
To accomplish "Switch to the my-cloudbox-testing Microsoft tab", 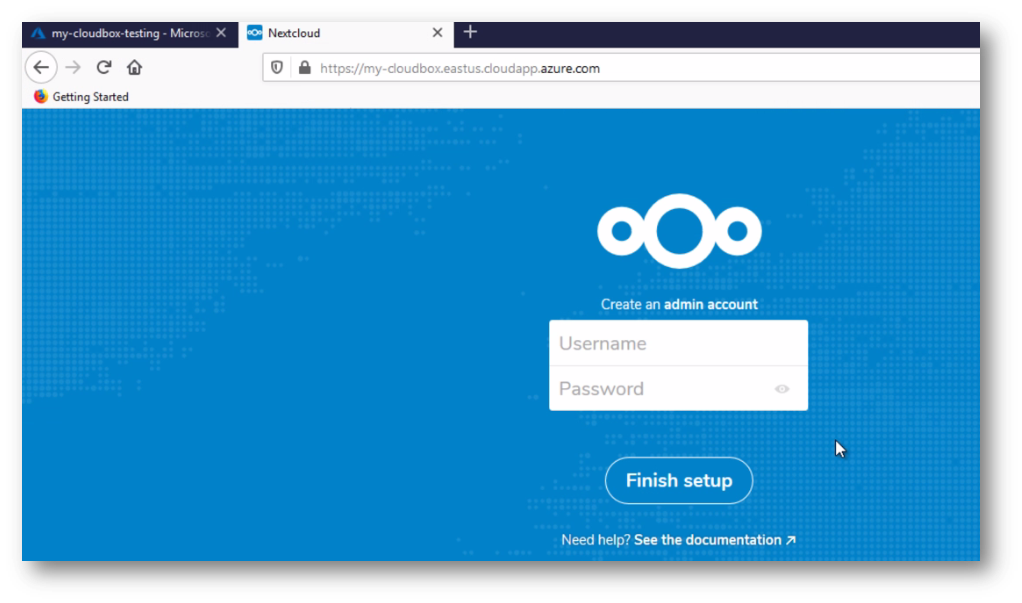I will [x=130, y=33].
